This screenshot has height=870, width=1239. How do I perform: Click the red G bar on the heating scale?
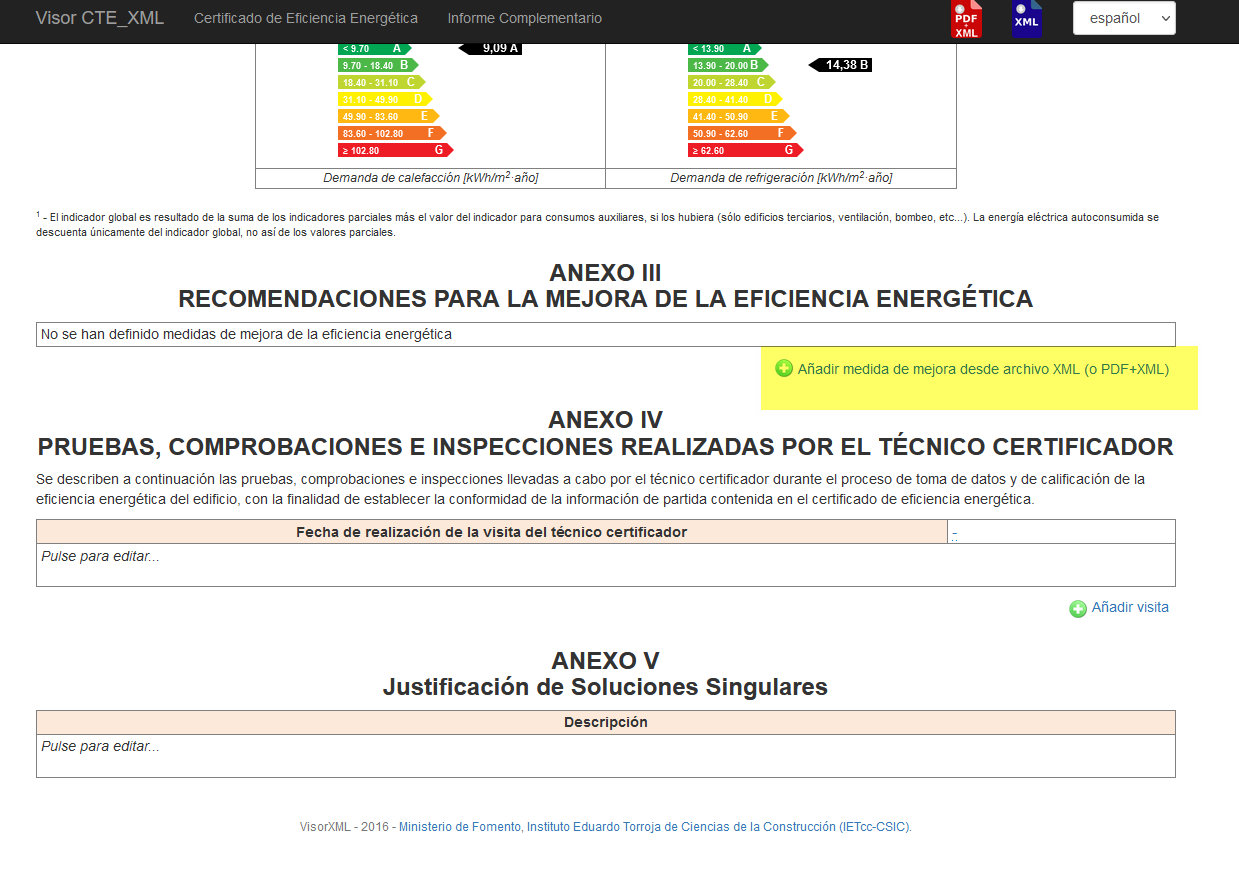point(394,150)
